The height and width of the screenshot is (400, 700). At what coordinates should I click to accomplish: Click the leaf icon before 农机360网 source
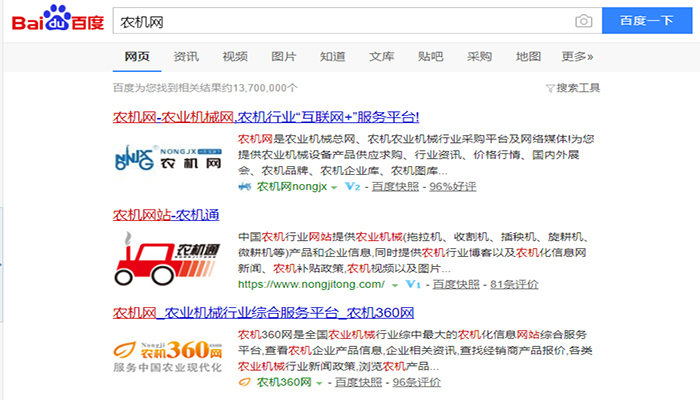point(245,382)
